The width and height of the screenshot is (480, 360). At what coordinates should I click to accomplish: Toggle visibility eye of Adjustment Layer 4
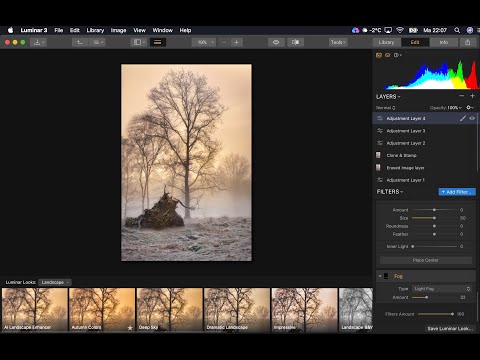click(x=472, y=118)
